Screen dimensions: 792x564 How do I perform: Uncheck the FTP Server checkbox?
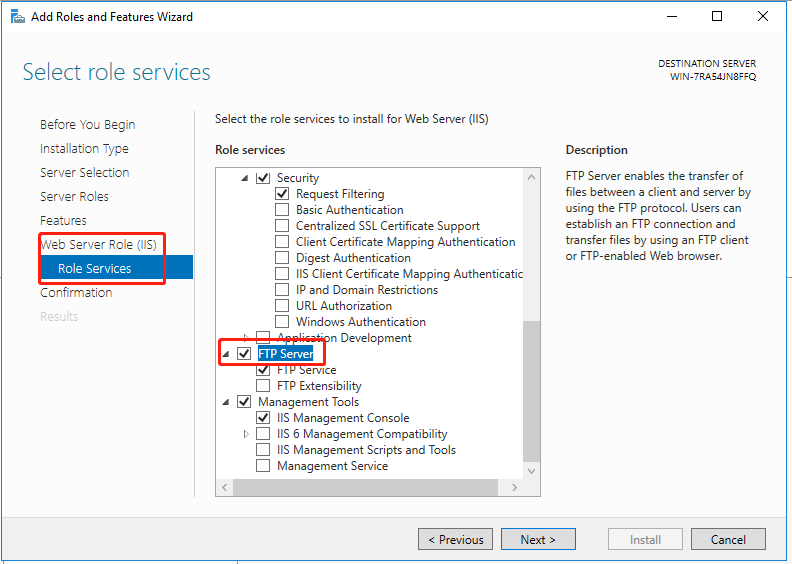pos(244,353)
